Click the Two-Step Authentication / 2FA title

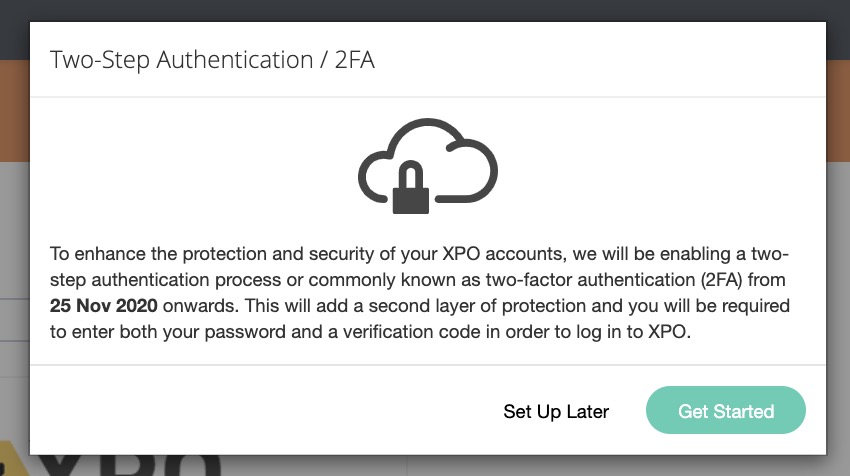[212, 60]
